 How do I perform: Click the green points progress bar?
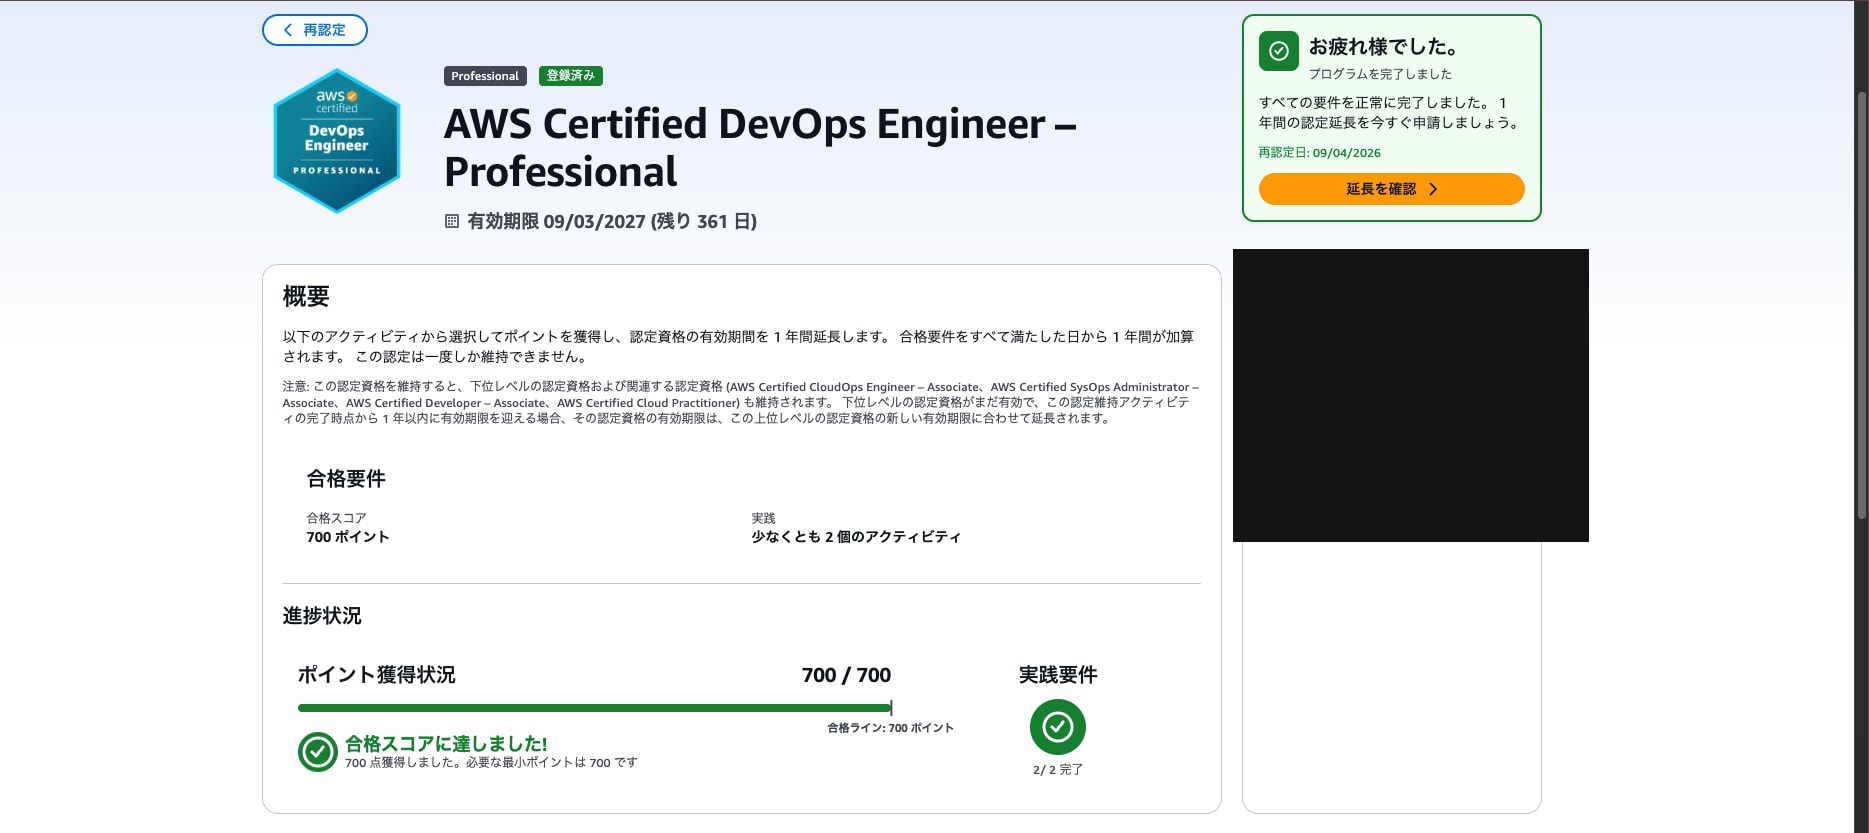tap(595, 708)
